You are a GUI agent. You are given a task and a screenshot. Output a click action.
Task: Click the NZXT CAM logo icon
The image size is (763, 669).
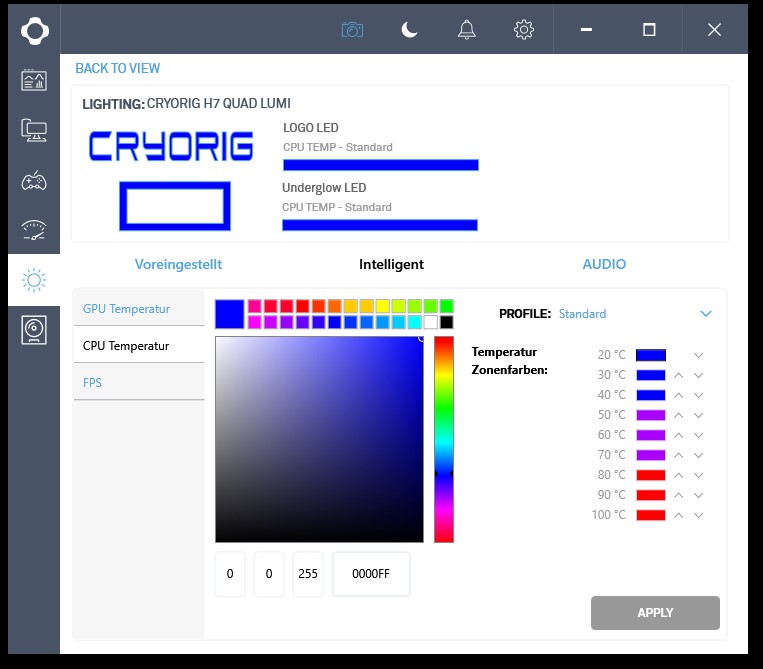point(35,31)
